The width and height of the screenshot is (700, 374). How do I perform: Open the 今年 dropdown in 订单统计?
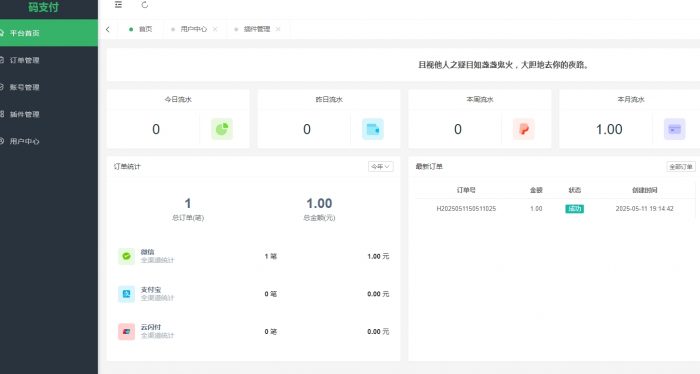point(381,166)
